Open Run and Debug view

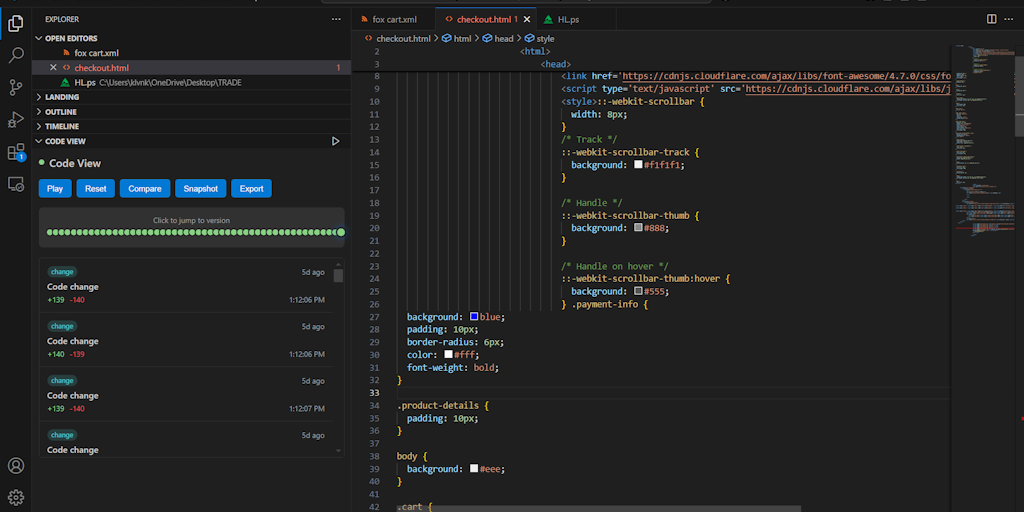pos(16,120)
